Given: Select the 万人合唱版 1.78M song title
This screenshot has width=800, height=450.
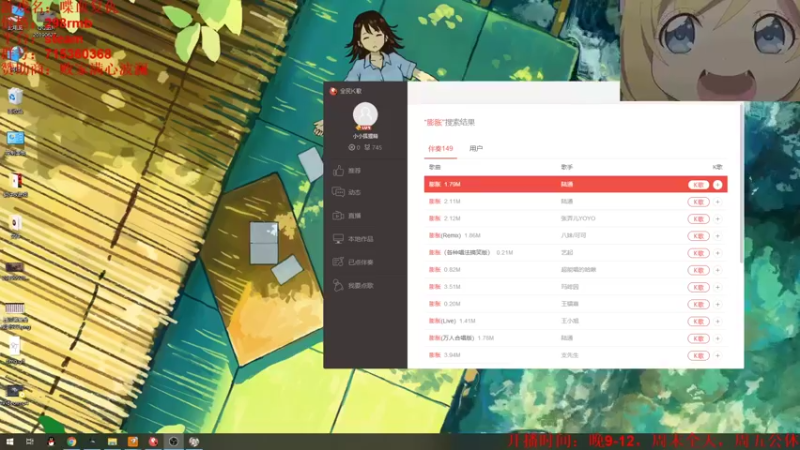Looking at the screenshot, I should (451, 338).
